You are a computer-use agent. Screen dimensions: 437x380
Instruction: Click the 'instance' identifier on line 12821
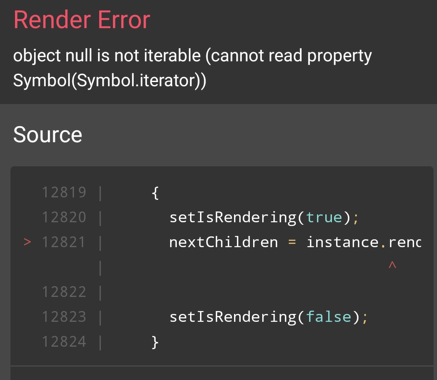pos(343,242)
